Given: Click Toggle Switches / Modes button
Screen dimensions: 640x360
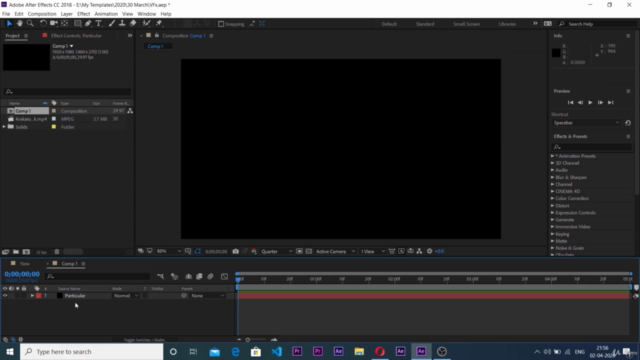Looking at the screenshot, I should (x=144, y=340).
